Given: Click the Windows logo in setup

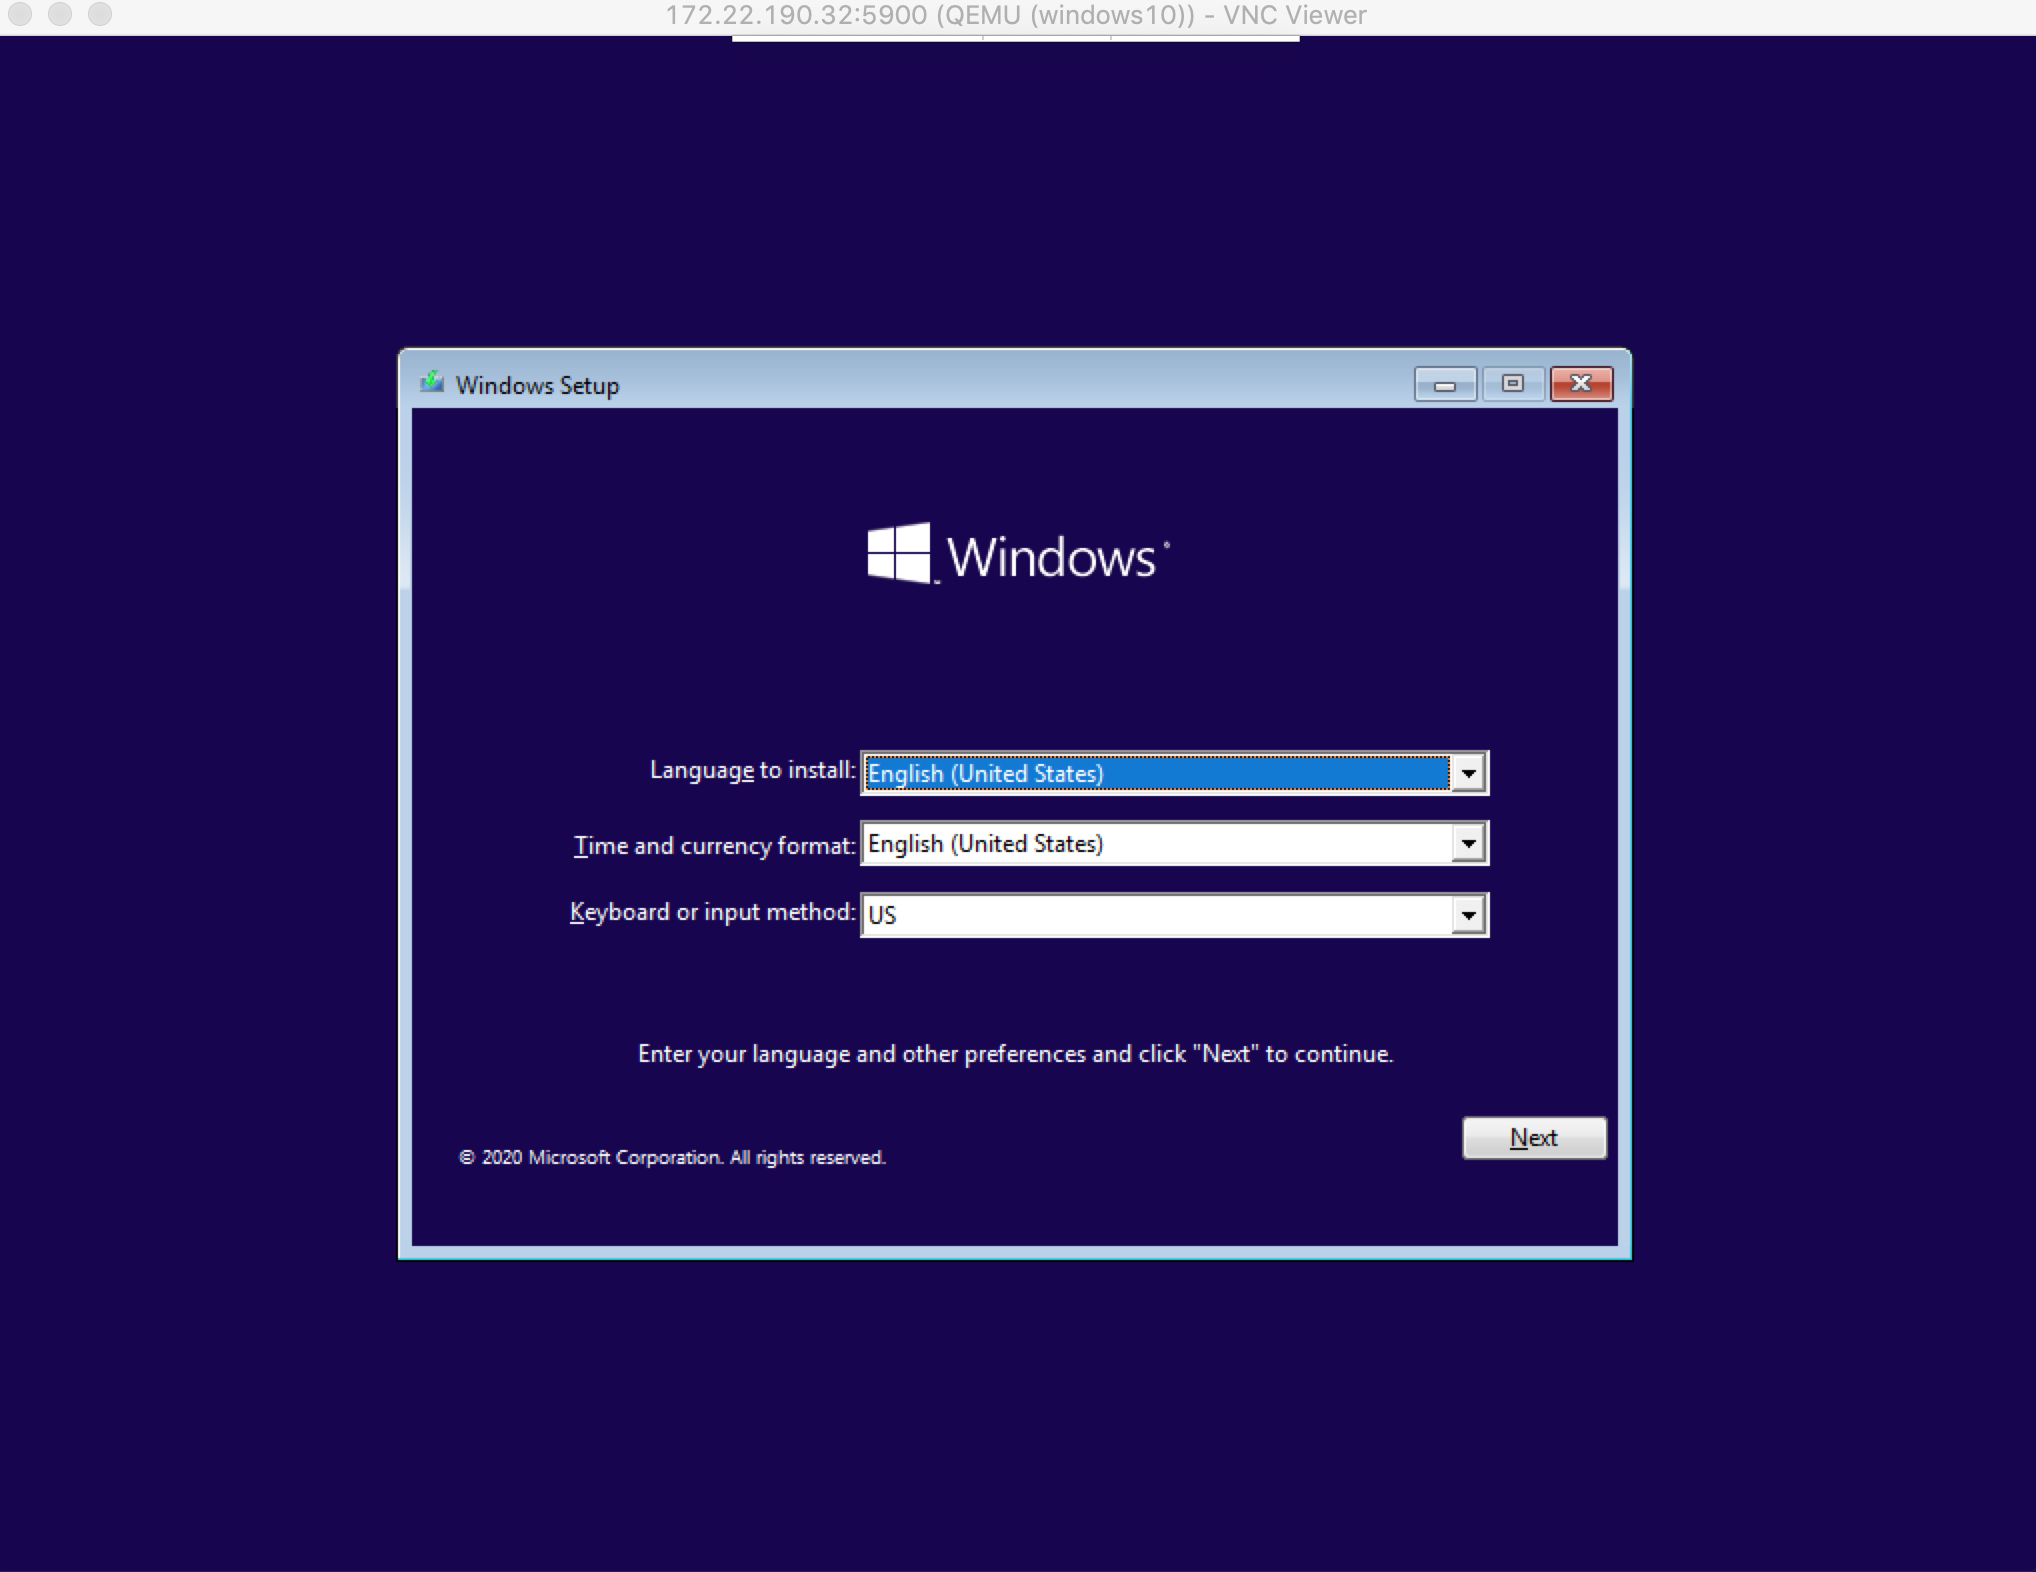Looking at the screenshot, I should tap(898, 553).
